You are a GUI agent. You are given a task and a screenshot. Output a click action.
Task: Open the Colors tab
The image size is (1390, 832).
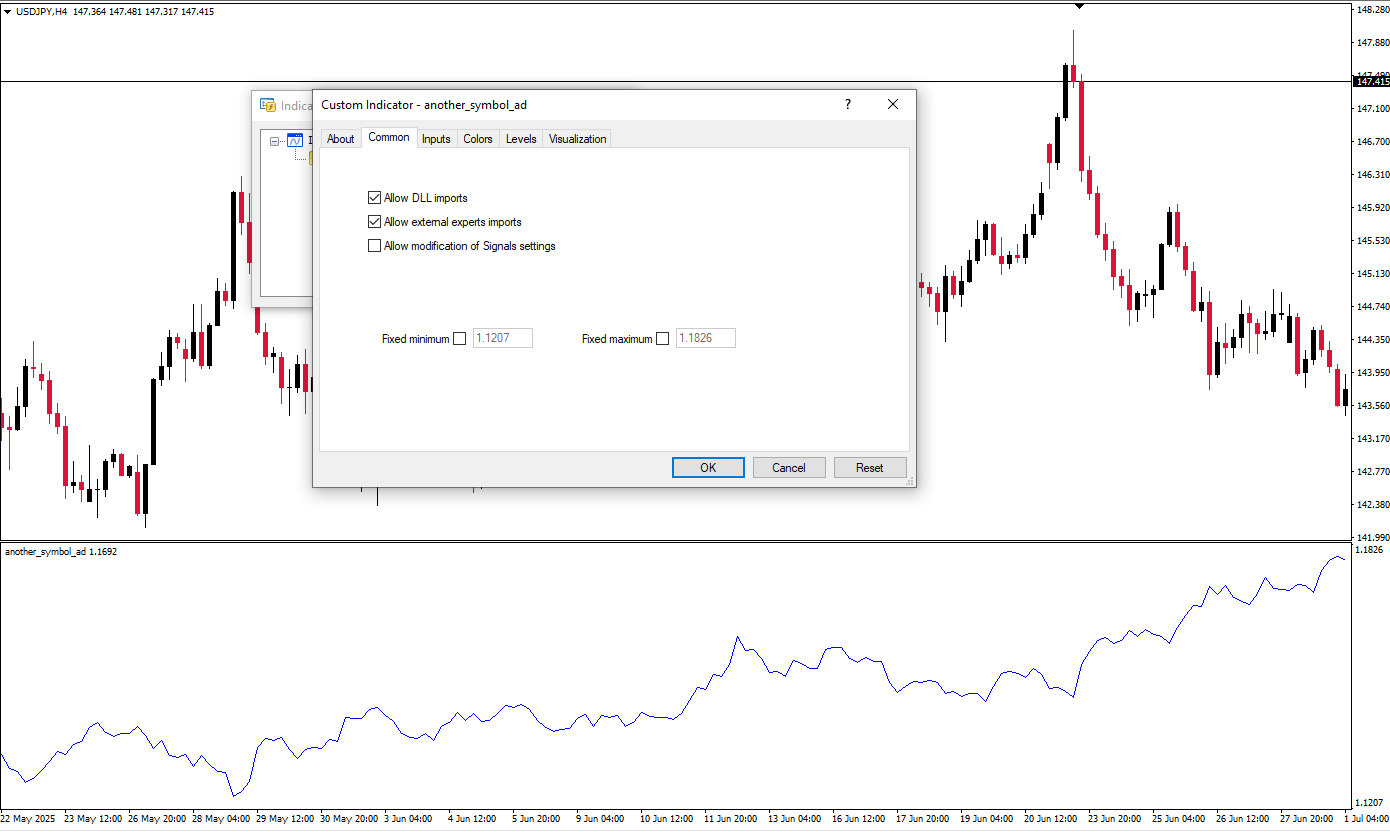click(478, 139)
